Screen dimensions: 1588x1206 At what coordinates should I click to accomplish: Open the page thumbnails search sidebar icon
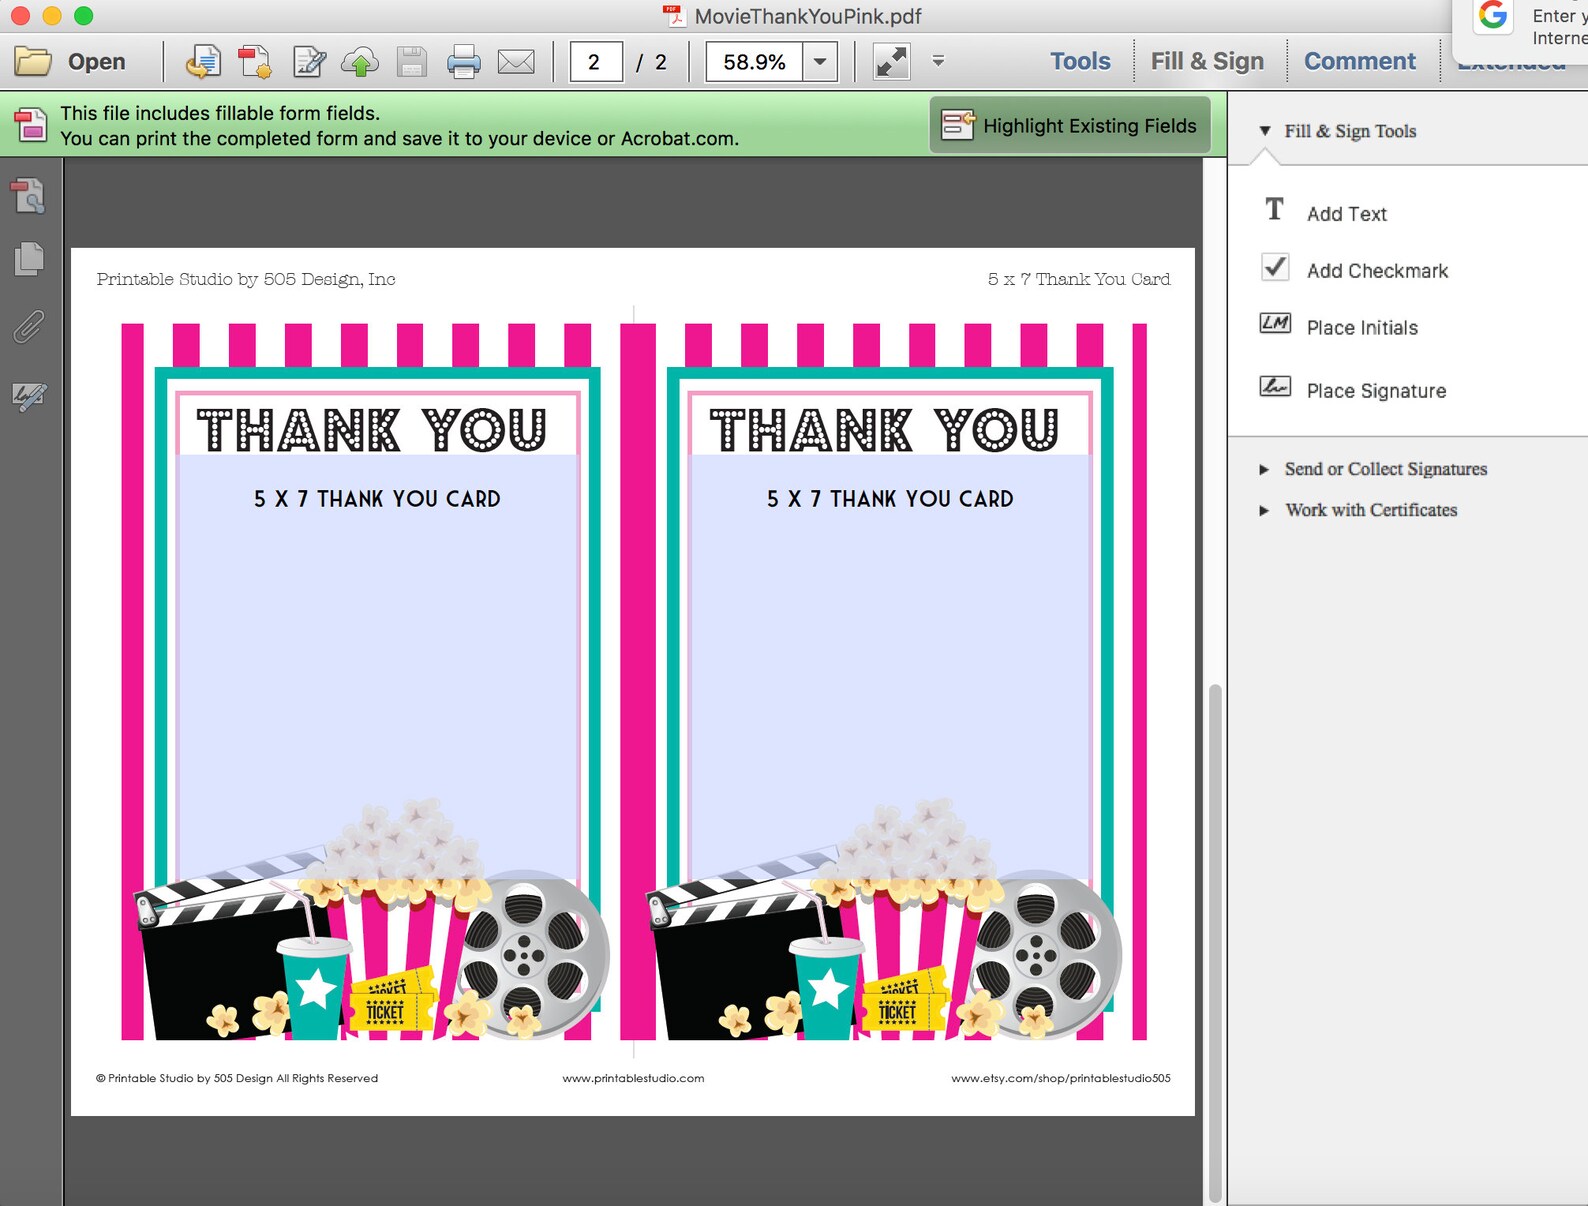(x=29, y=196)
